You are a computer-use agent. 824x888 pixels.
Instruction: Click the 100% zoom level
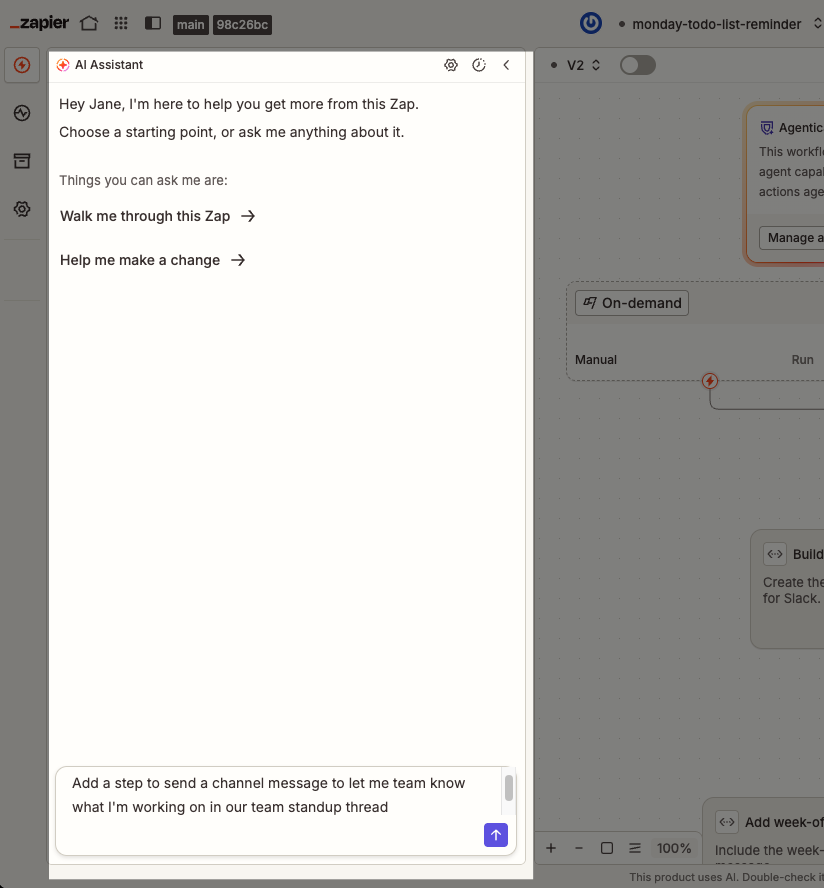pos(674,848)
